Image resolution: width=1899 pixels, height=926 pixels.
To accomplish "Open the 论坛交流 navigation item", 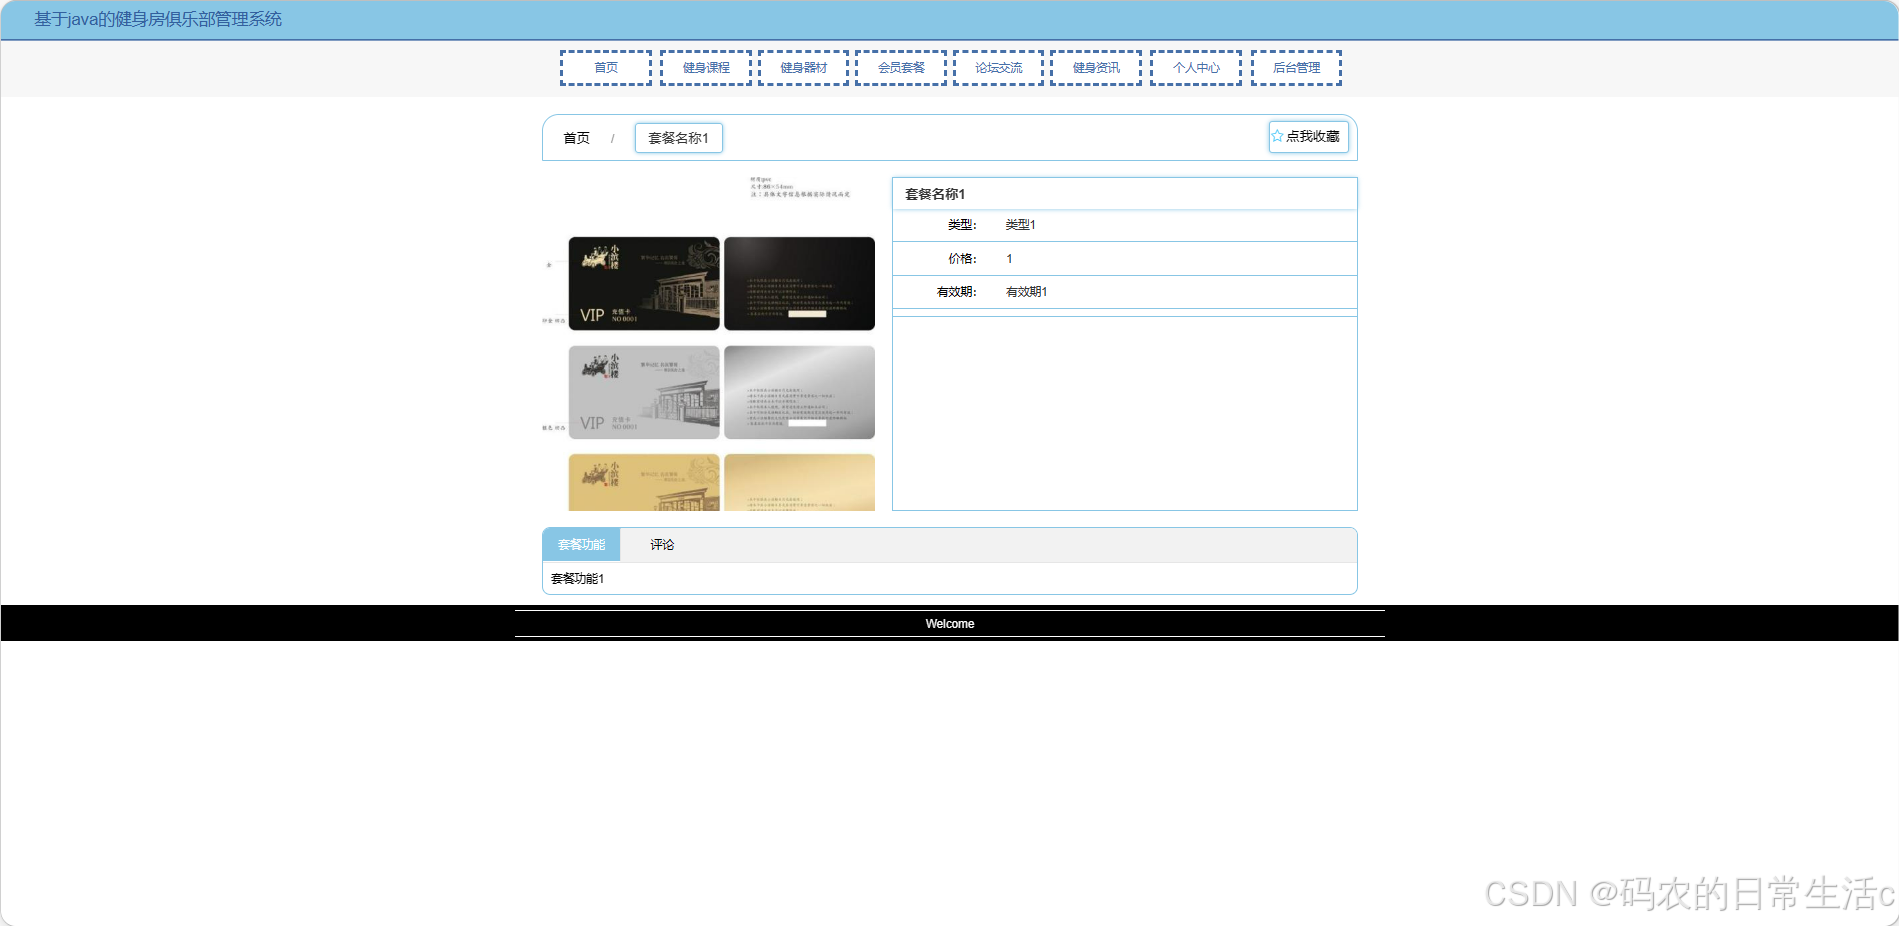I will tap(998, 68).
